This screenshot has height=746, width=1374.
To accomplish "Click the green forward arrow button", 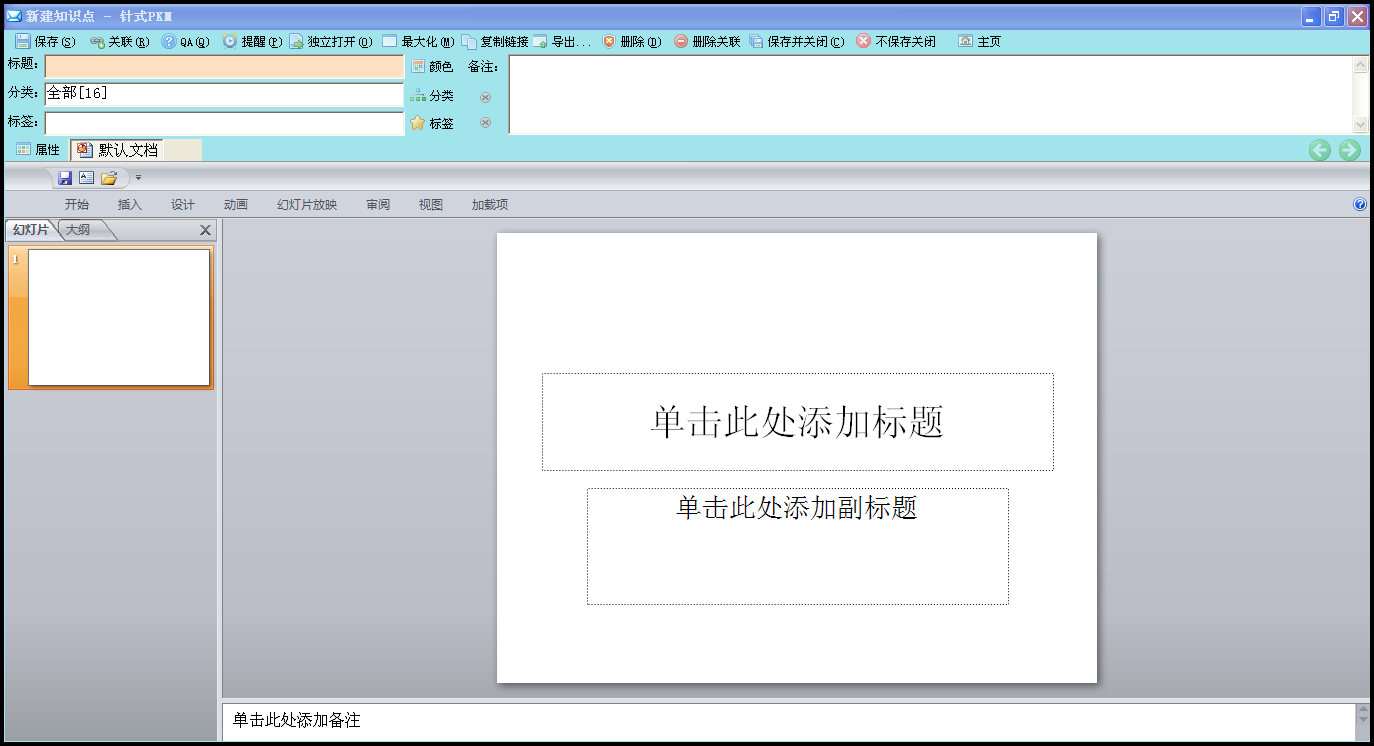I will 1349,150.
